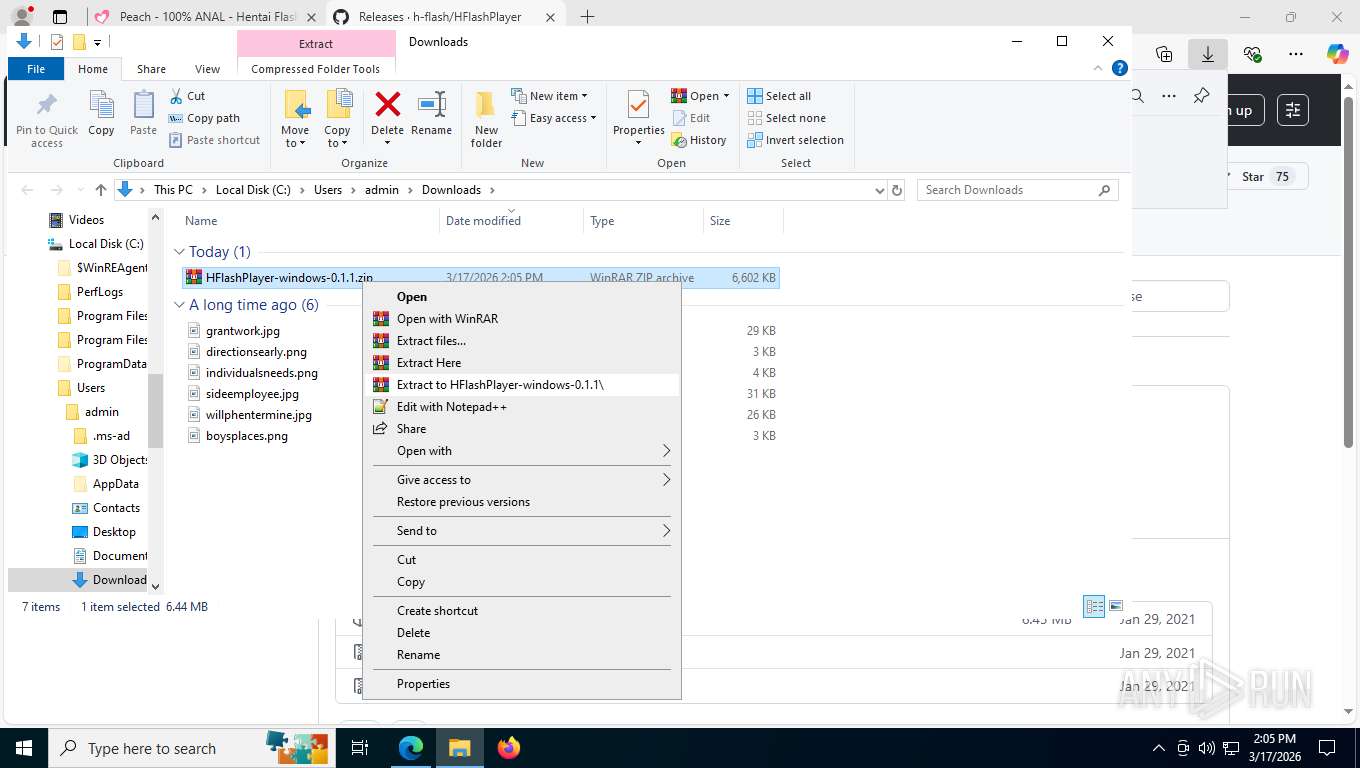Click Delete in the context menu

[x=521, y=633]
